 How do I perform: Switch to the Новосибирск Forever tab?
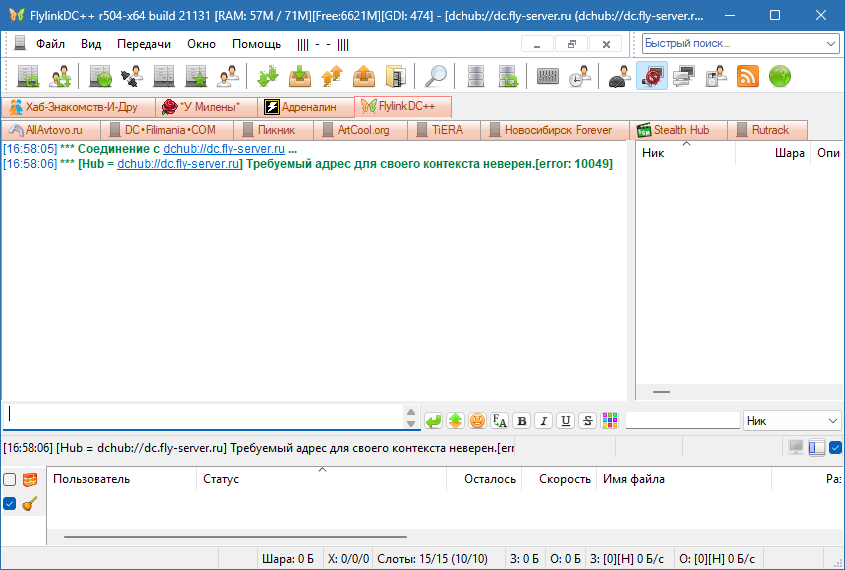coord(555,130)
